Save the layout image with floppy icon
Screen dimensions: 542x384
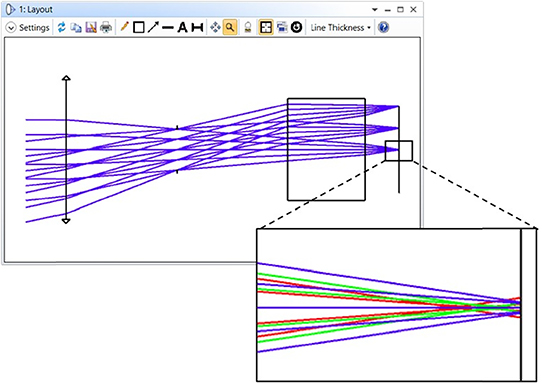click(x=91, y=27)
